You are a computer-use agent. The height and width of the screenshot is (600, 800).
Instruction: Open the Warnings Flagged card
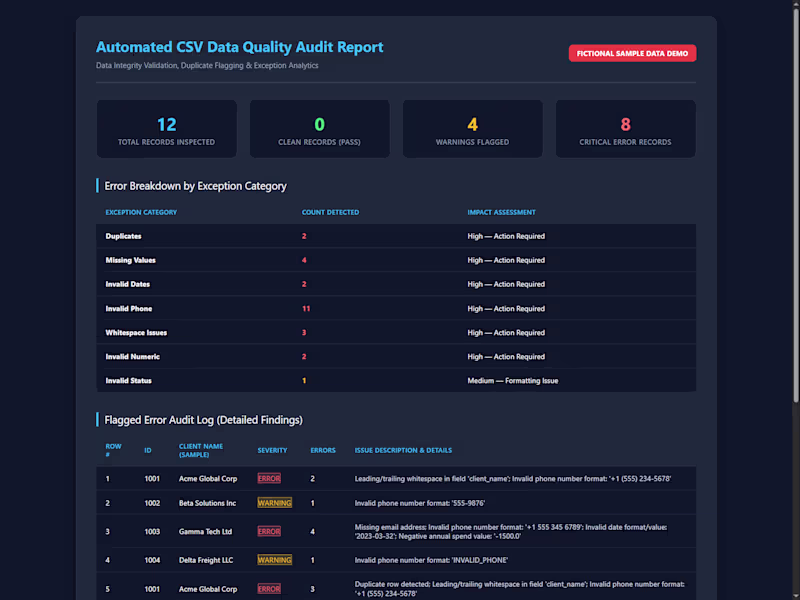click(x=472, y=129)
